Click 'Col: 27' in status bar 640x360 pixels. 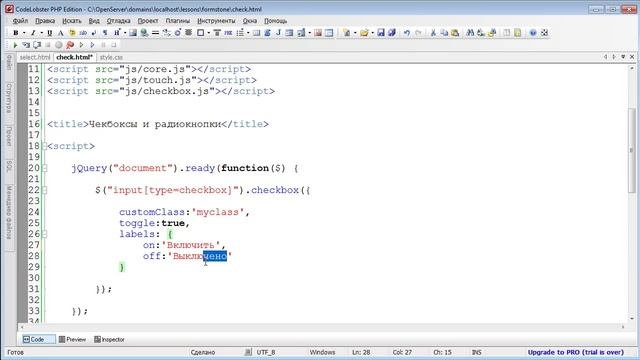(x=402, y=352)
